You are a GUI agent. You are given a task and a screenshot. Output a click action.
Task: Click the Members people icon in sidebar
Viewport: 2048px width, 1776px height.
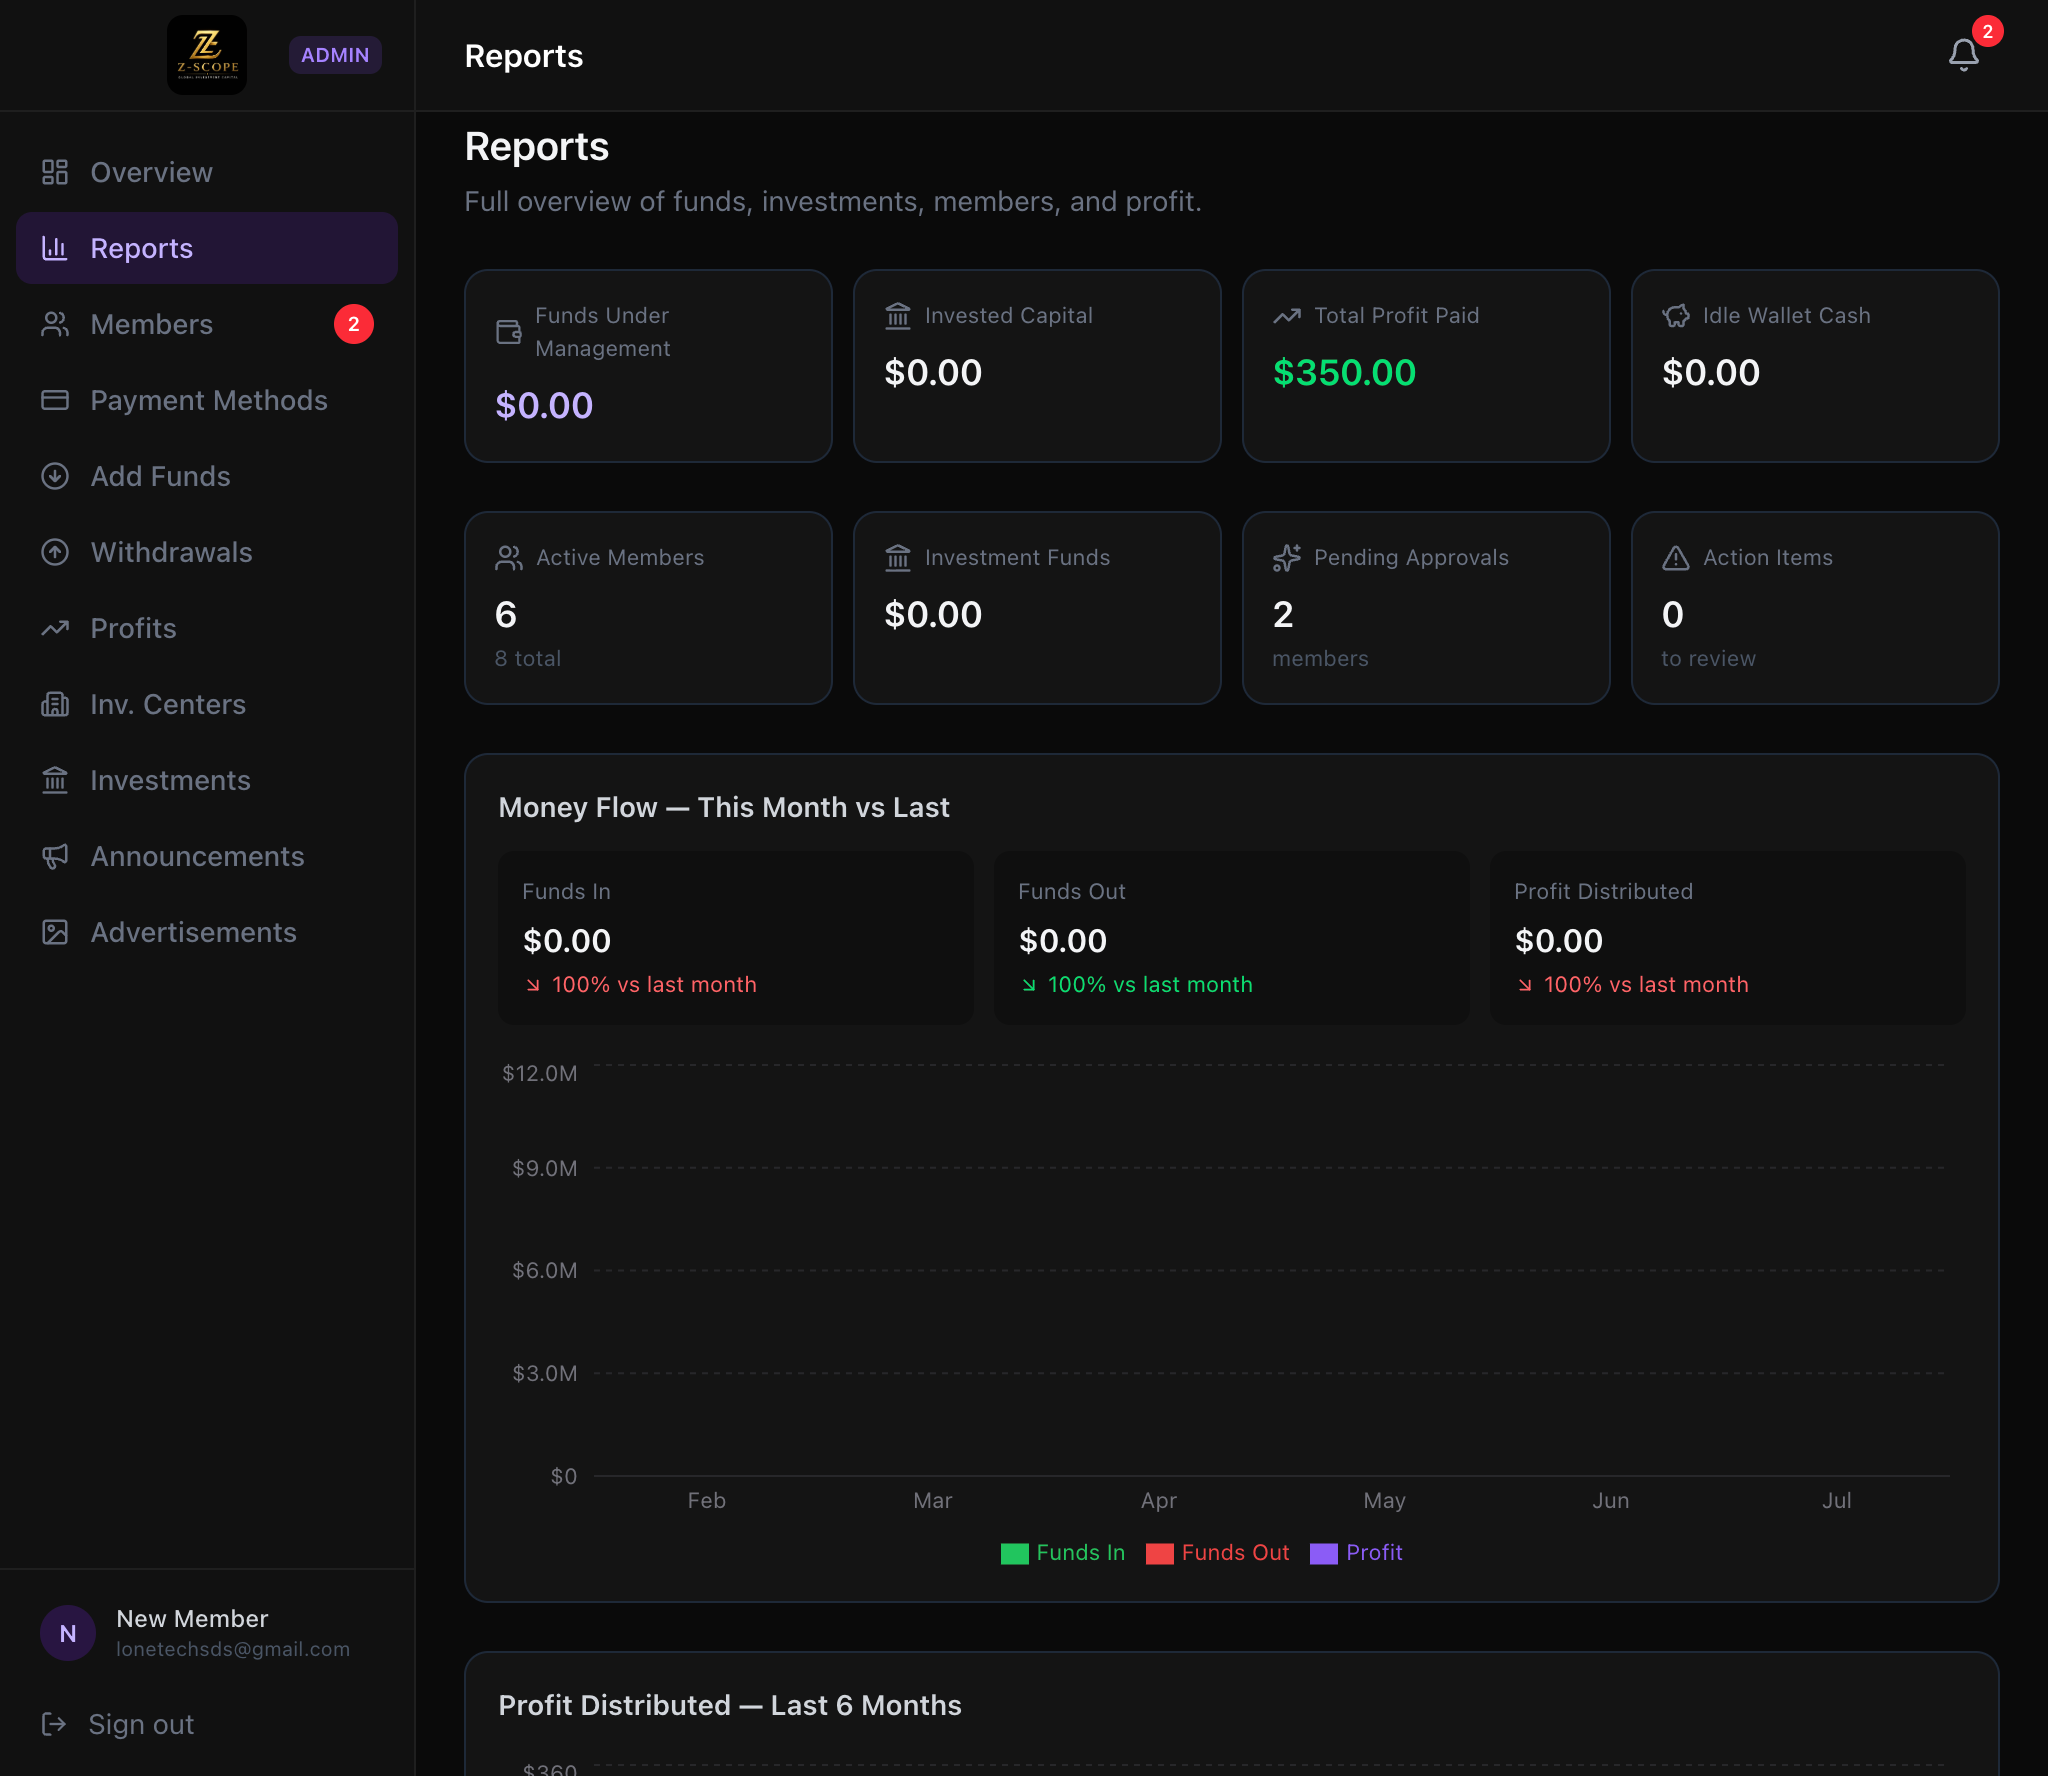point(55,324)
